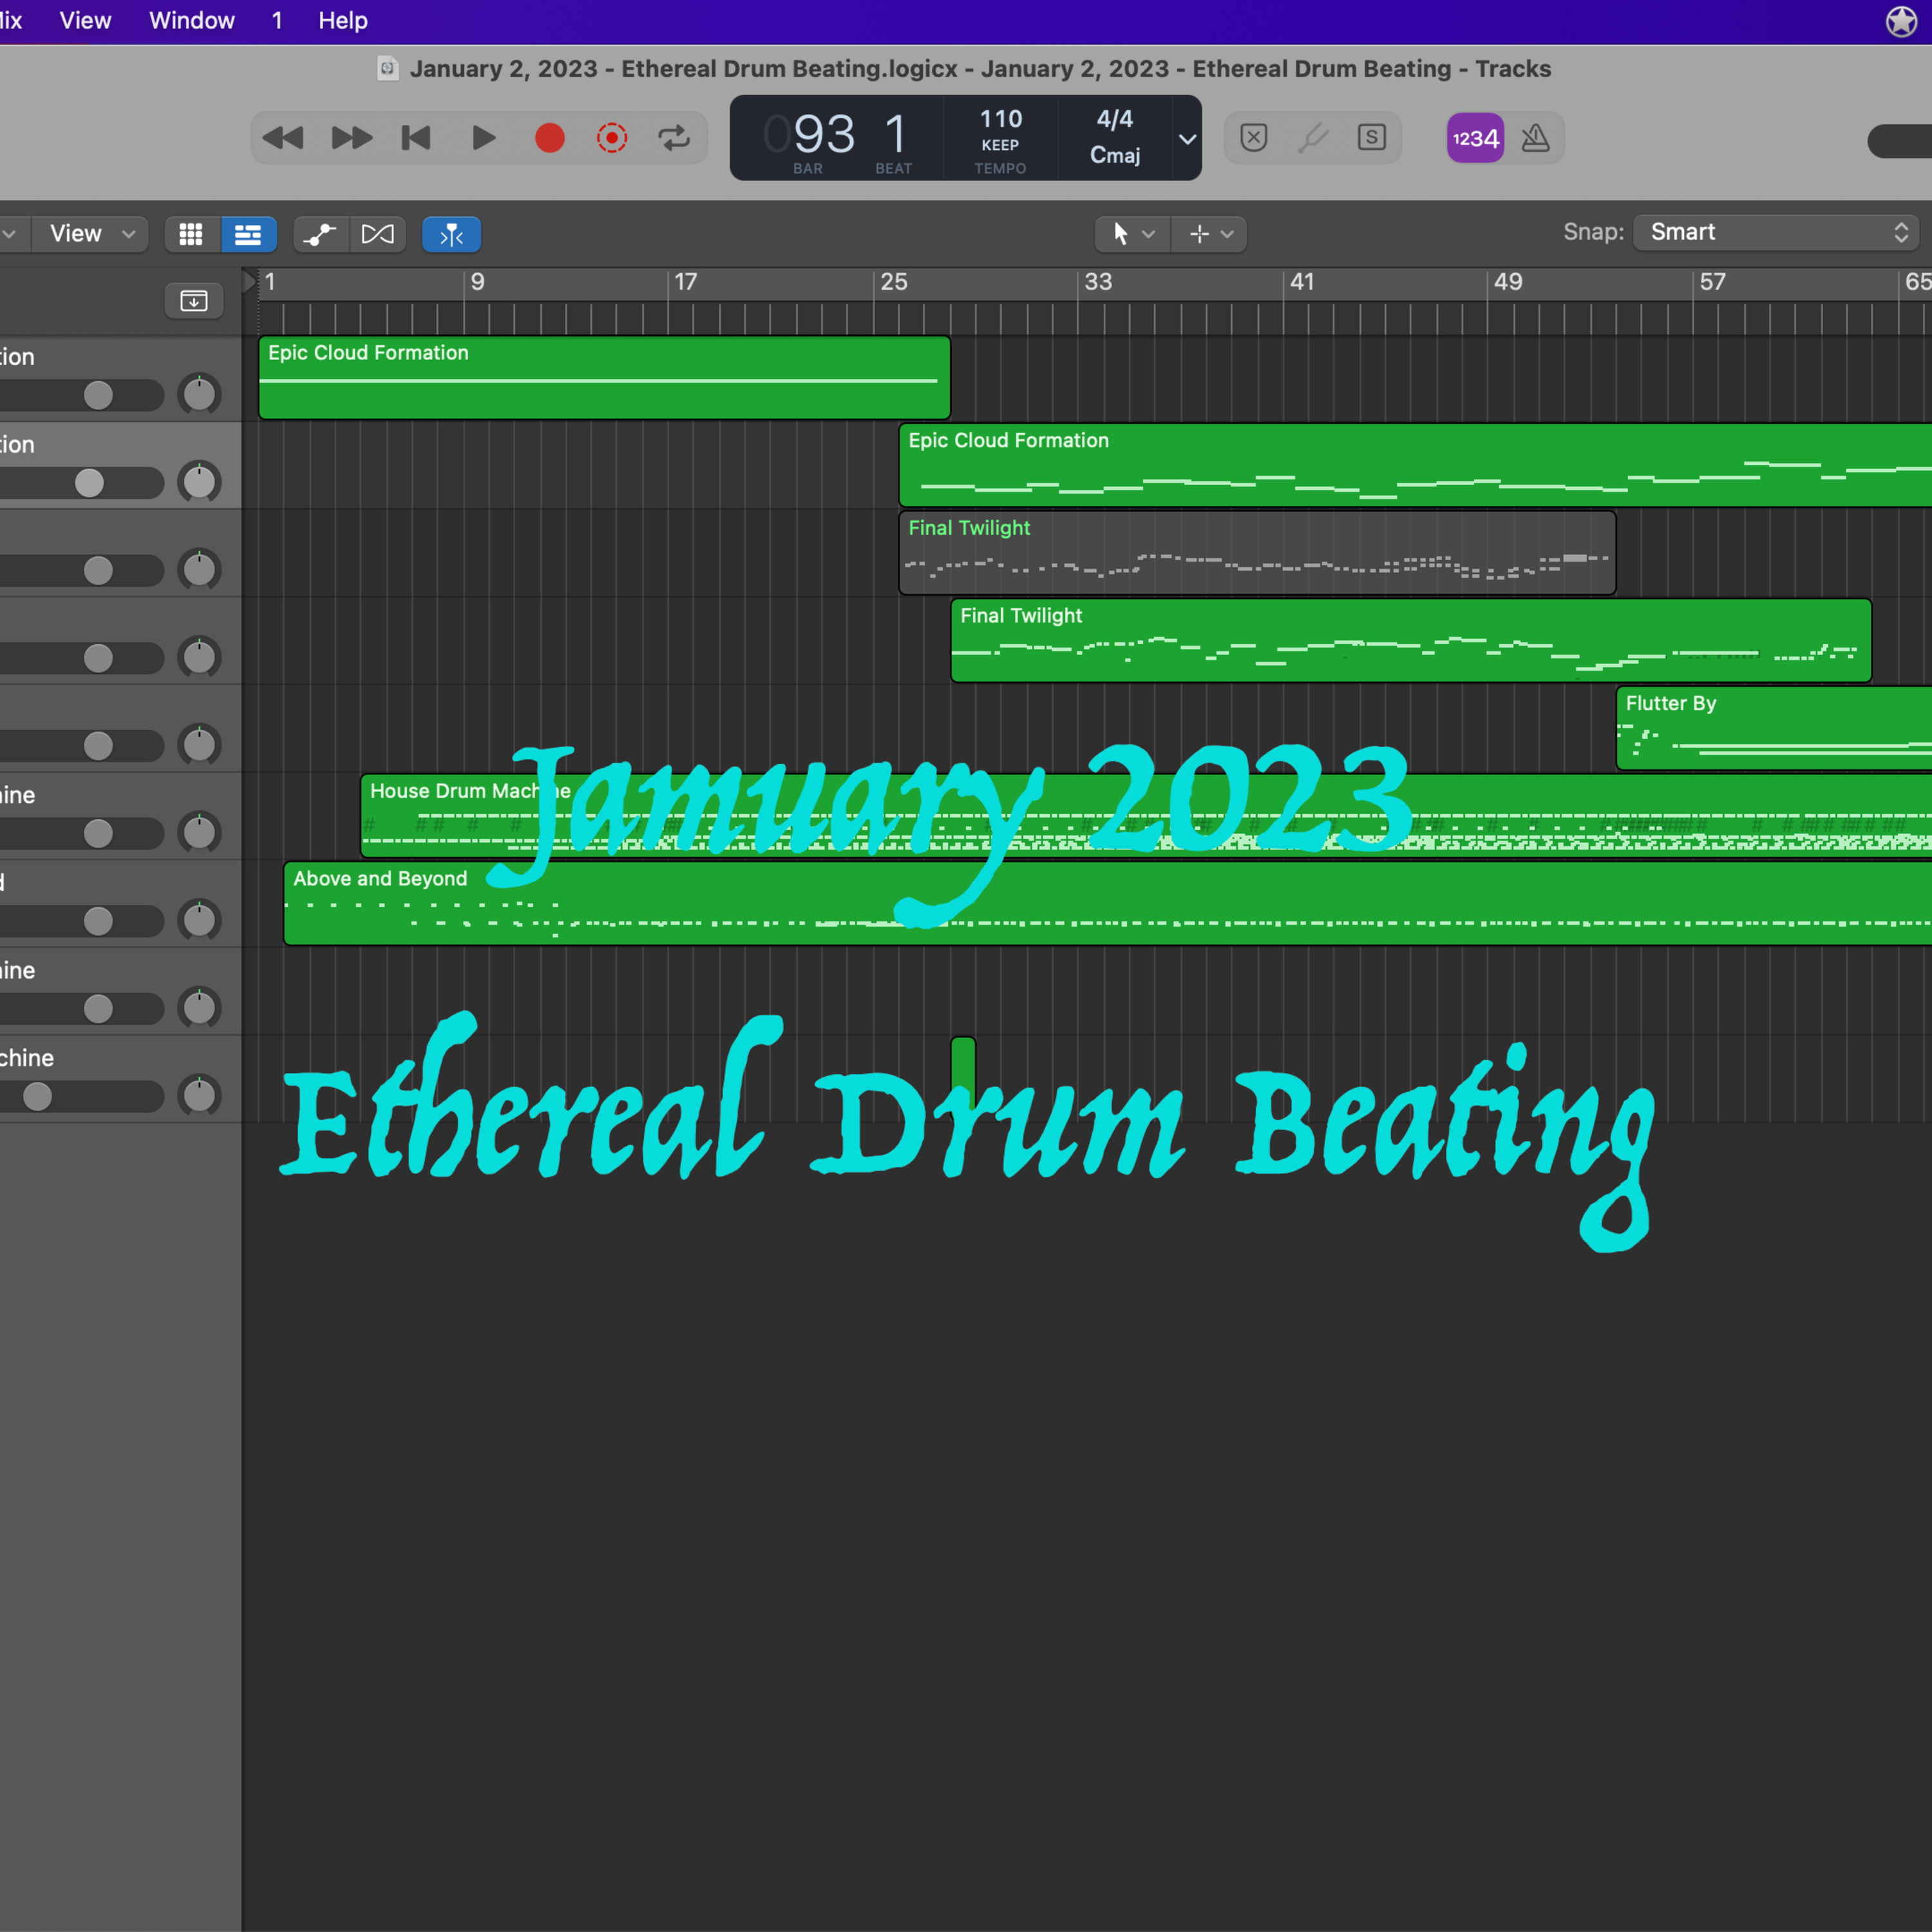Viewport: 1932px width, 1932px height.
Task: Toggle the Metronome click button
Action: point(1535,138)
